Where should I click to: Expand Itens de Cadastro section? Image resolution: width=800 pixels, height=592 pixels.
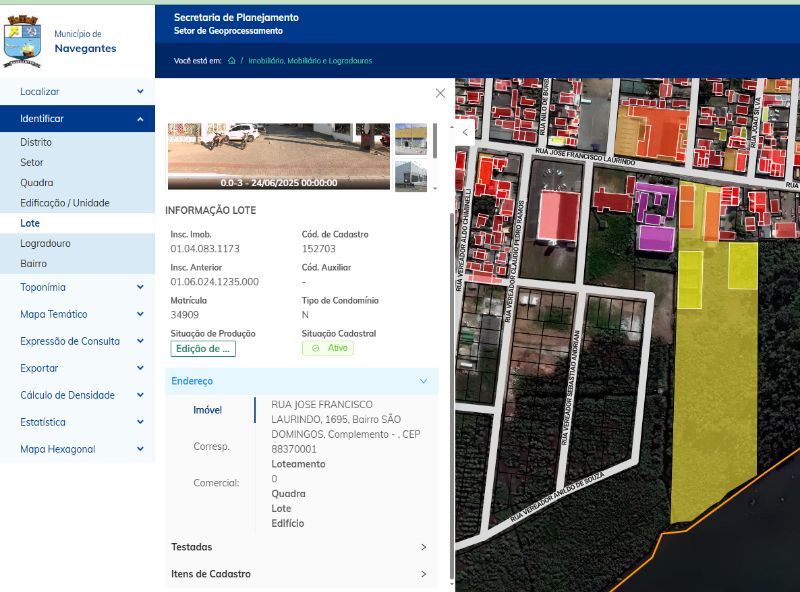(x=302, y=574)
